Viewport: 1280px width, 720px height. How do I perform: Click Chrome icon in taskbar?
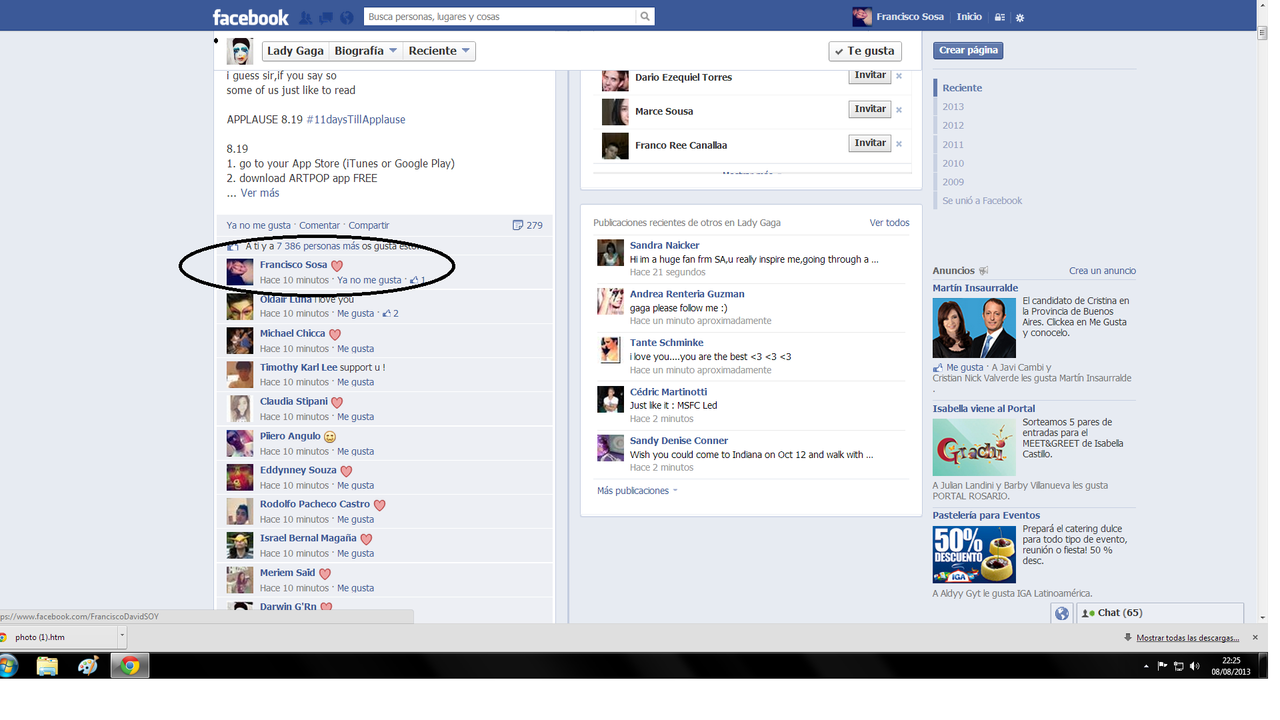[x=130, y=665]
